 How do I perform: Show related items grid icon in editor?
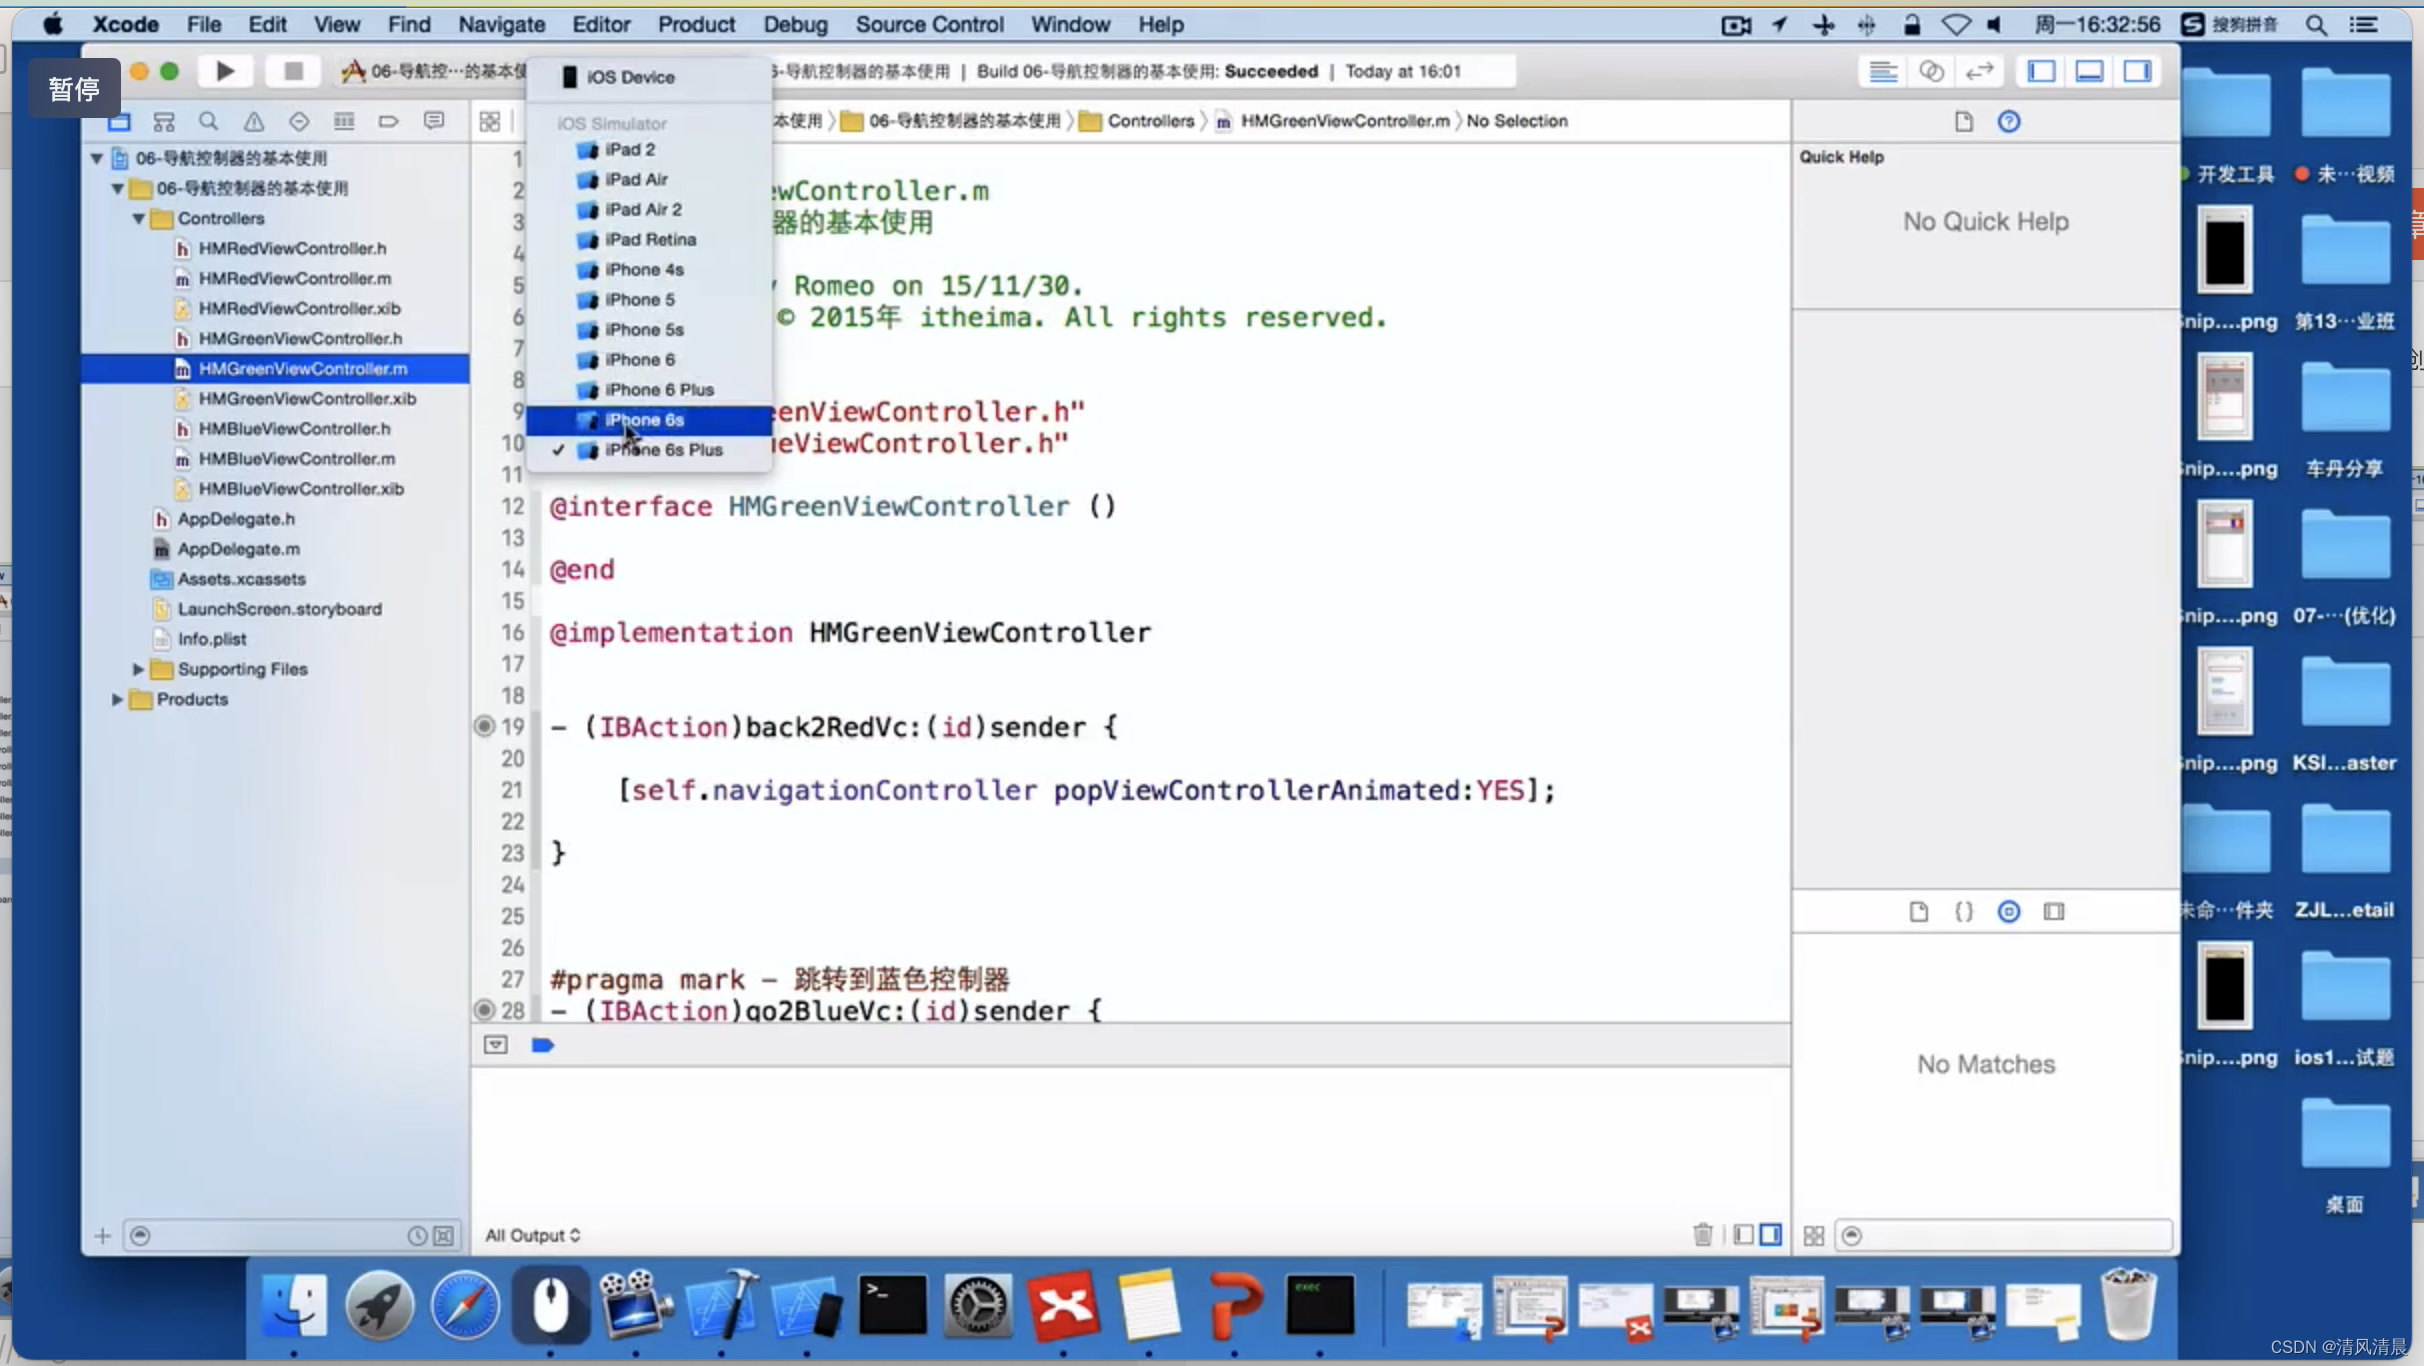pyautogui.click(x=490, y=122)
